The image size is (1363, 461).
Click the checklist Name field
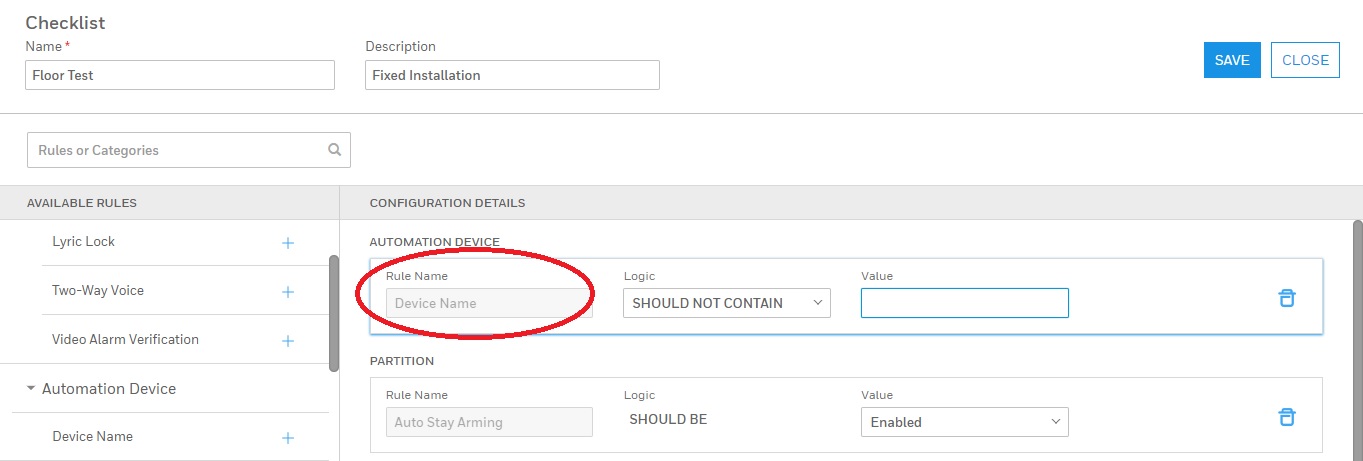pos(180,75)
